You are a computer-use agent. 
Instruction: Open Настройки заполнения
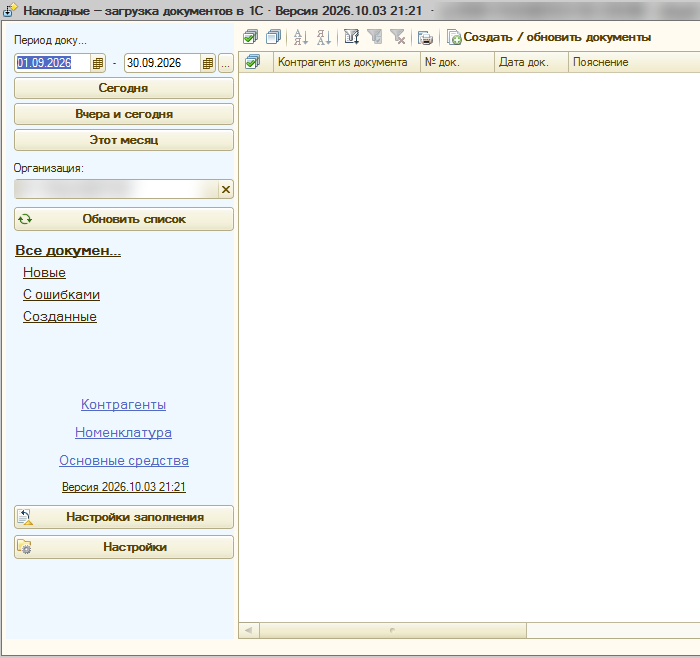124,517
